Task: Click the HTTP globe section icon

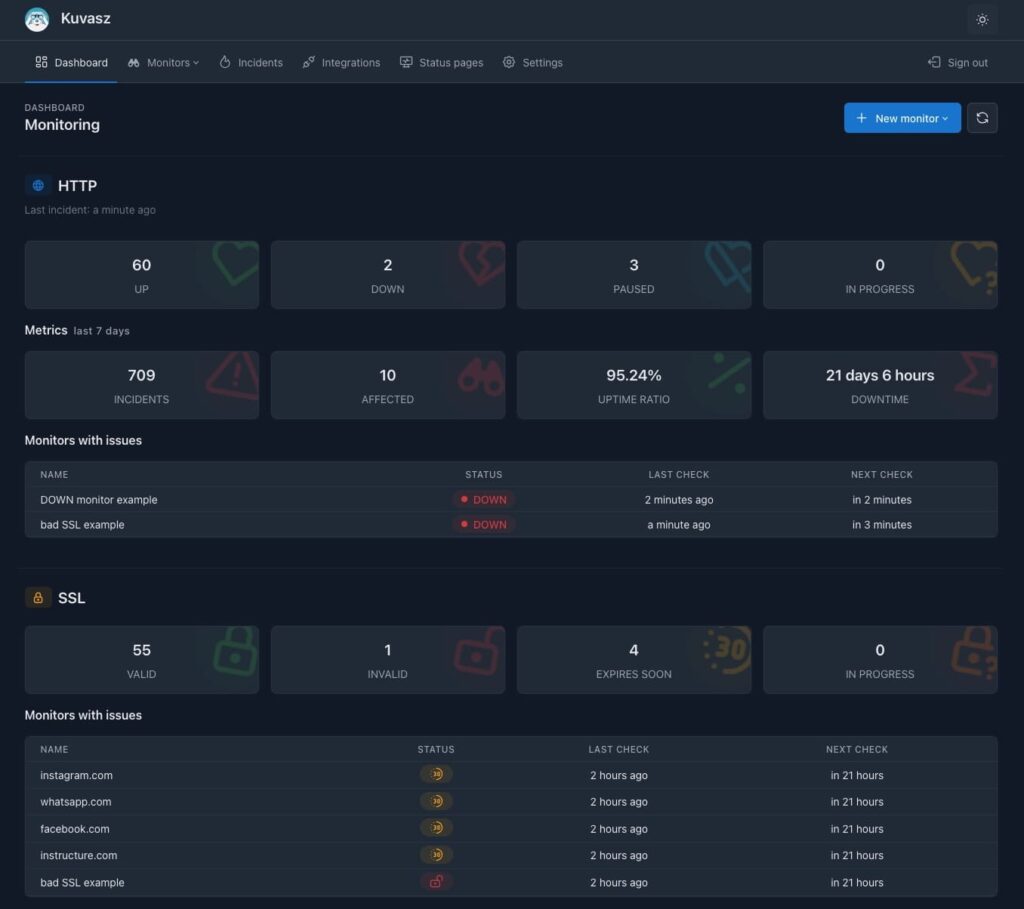Action: pyautogui.click(x=37, y=185)
